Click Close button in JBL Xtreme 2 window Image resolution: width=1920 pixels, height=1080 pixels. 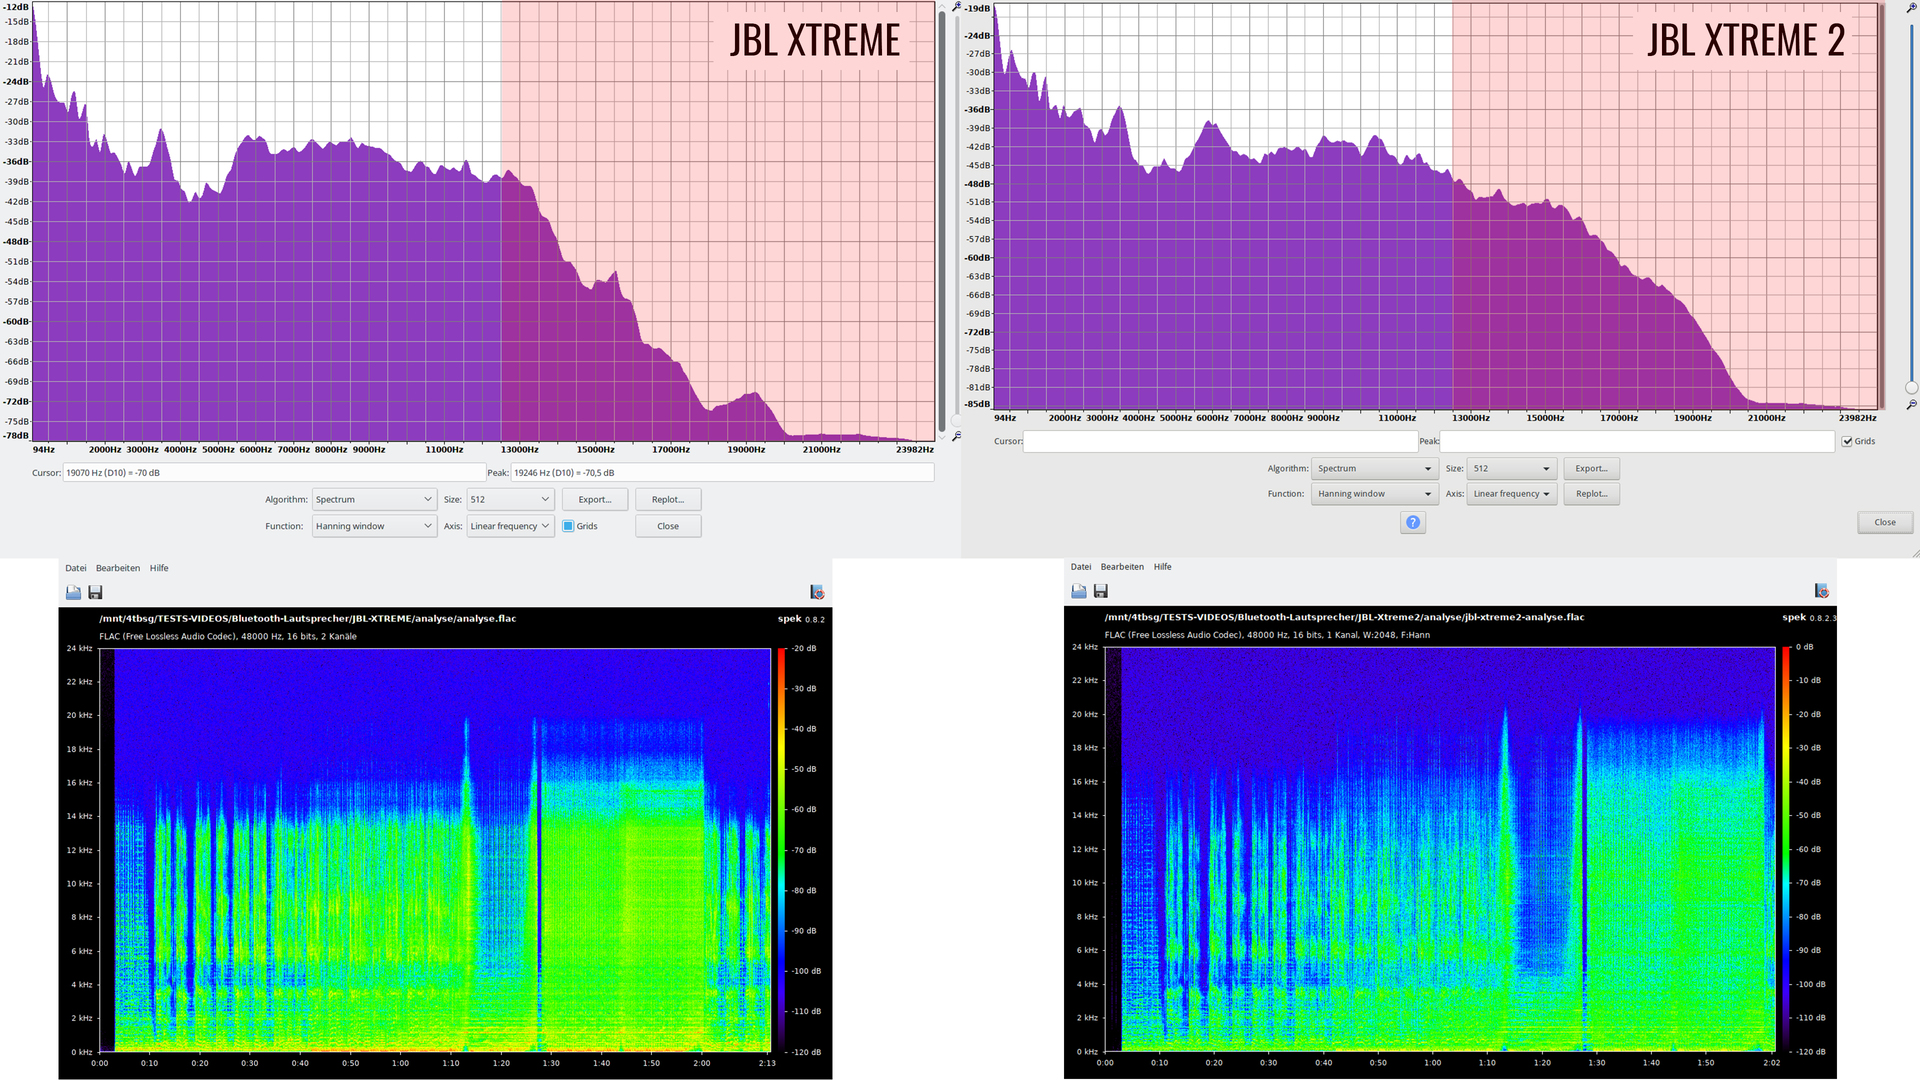[x=1885, y=522]
